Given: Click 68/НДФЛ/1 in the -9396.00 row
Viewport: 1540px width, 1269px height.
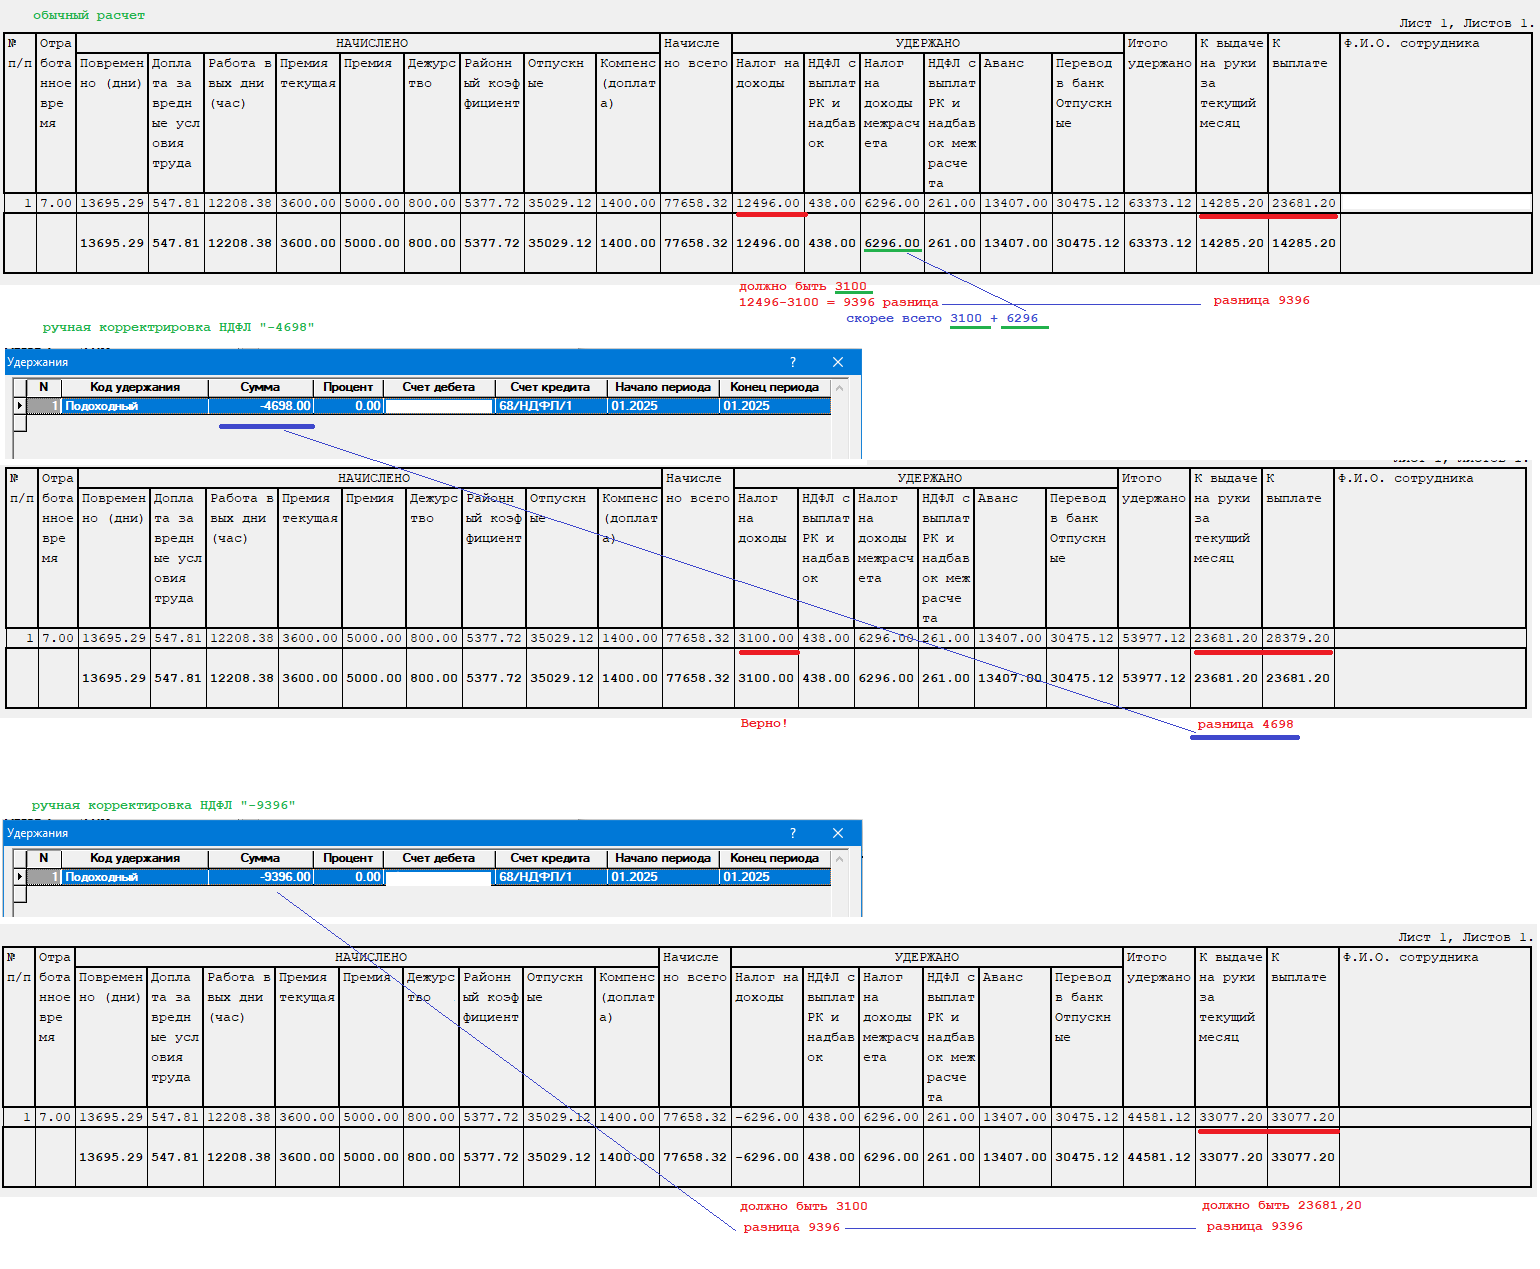Looking at the screenshot, I should pos(551,877).
